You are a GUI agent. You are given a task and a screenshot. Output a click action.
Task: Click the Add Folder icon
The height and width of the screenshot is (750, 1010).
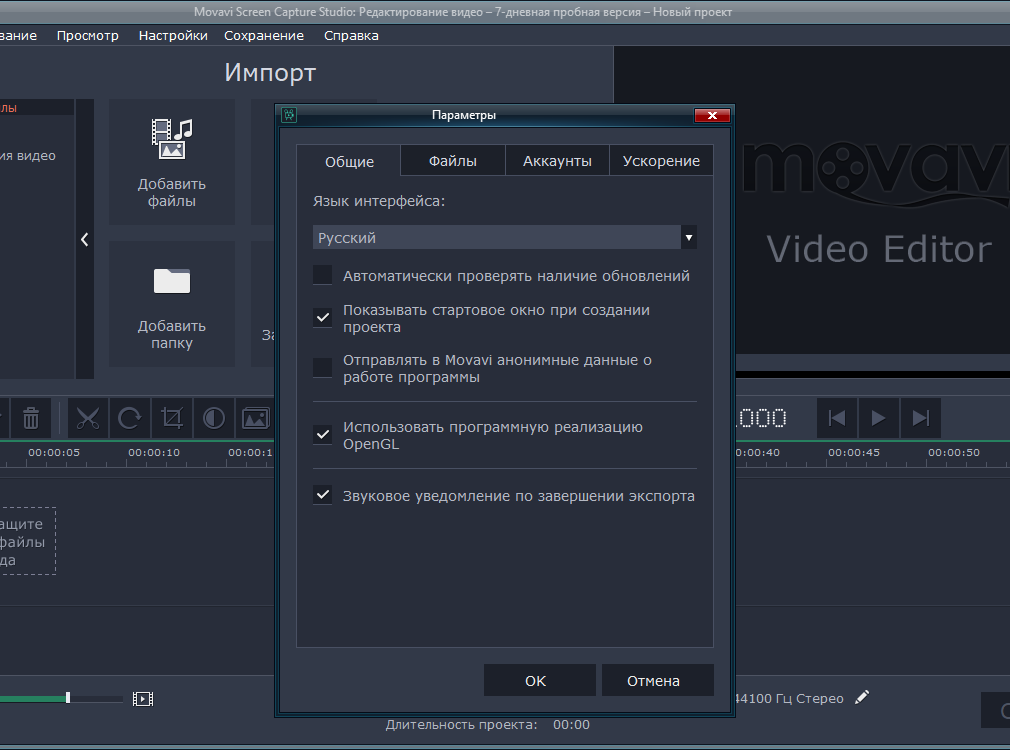click(x=172, y=281)
